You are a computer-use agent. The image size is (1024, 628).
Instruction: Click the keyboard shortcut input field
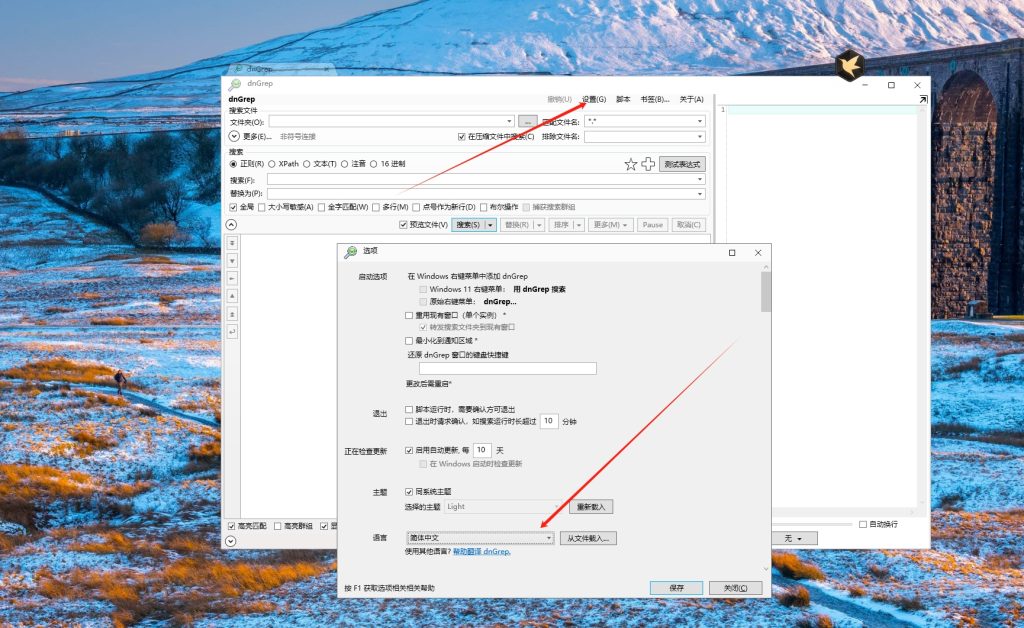500,368
